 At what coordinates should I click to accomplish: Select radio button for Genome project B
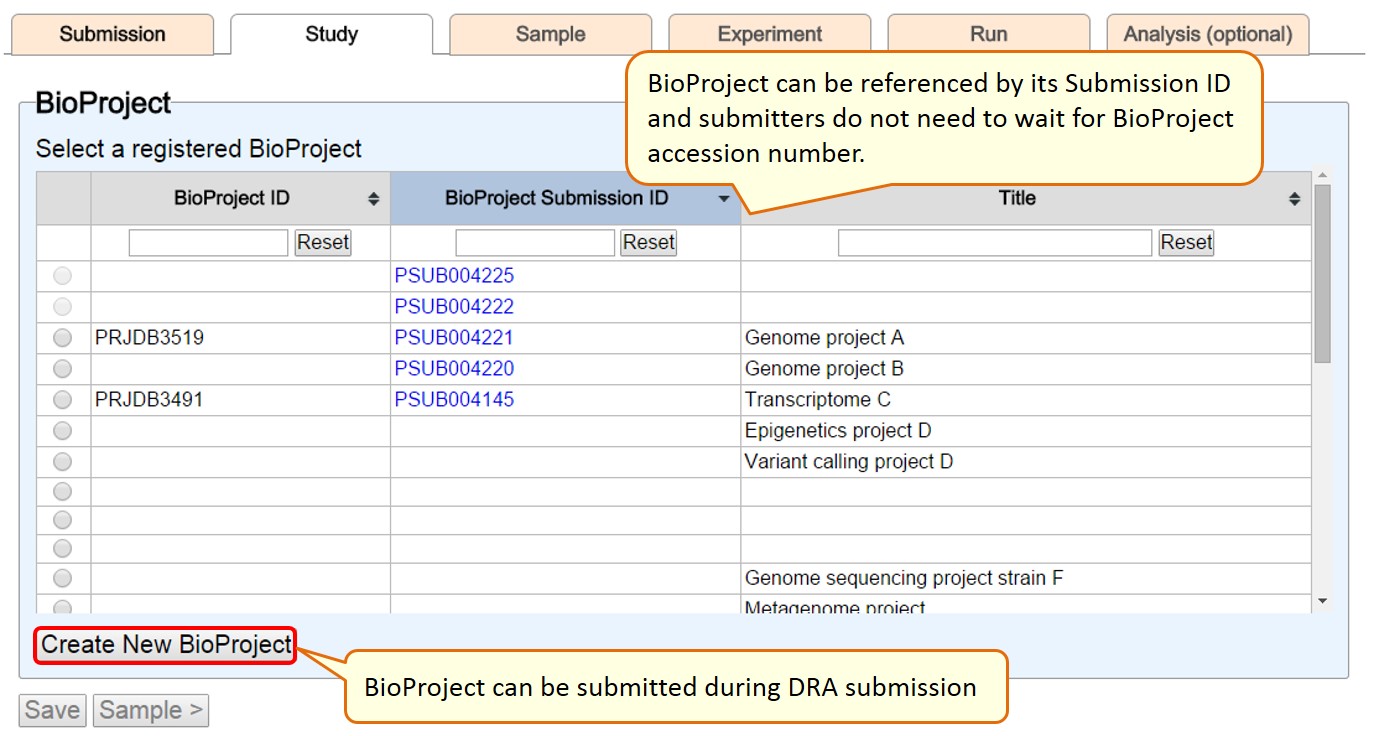pos(63,369)
